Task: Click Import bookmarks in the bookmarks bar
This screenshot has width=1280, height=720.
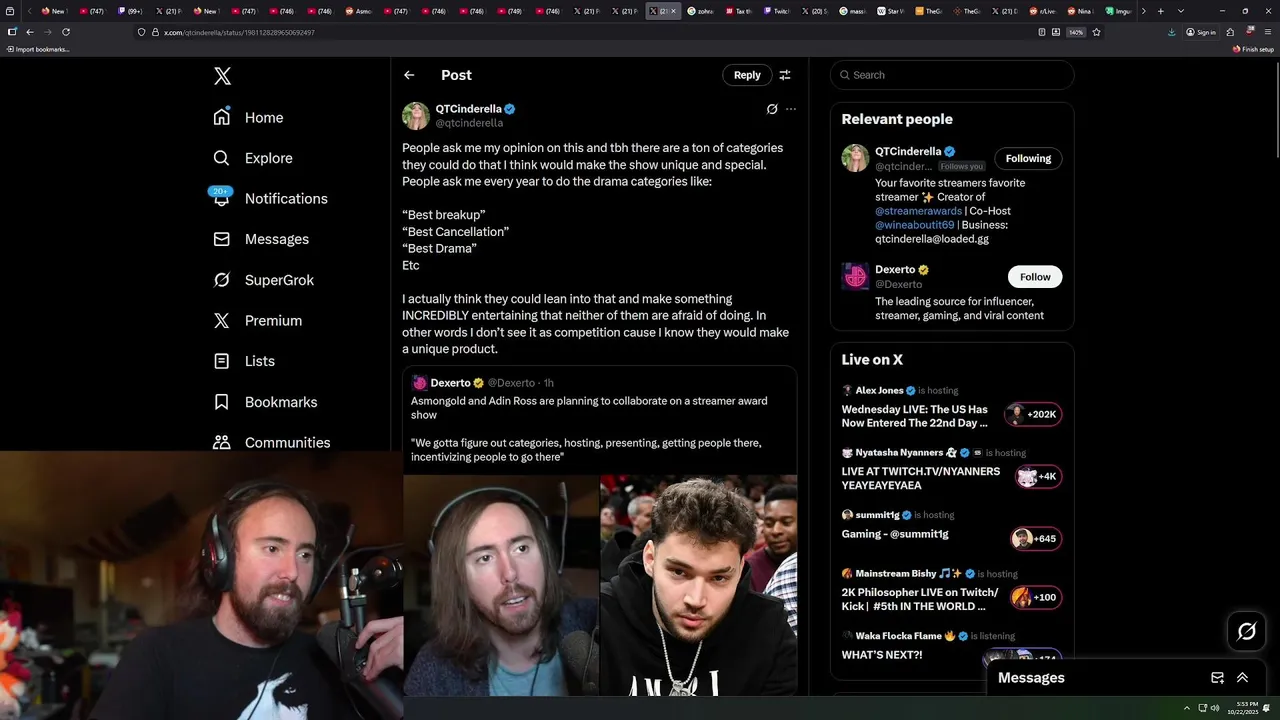Action: [x=38, y=49]
